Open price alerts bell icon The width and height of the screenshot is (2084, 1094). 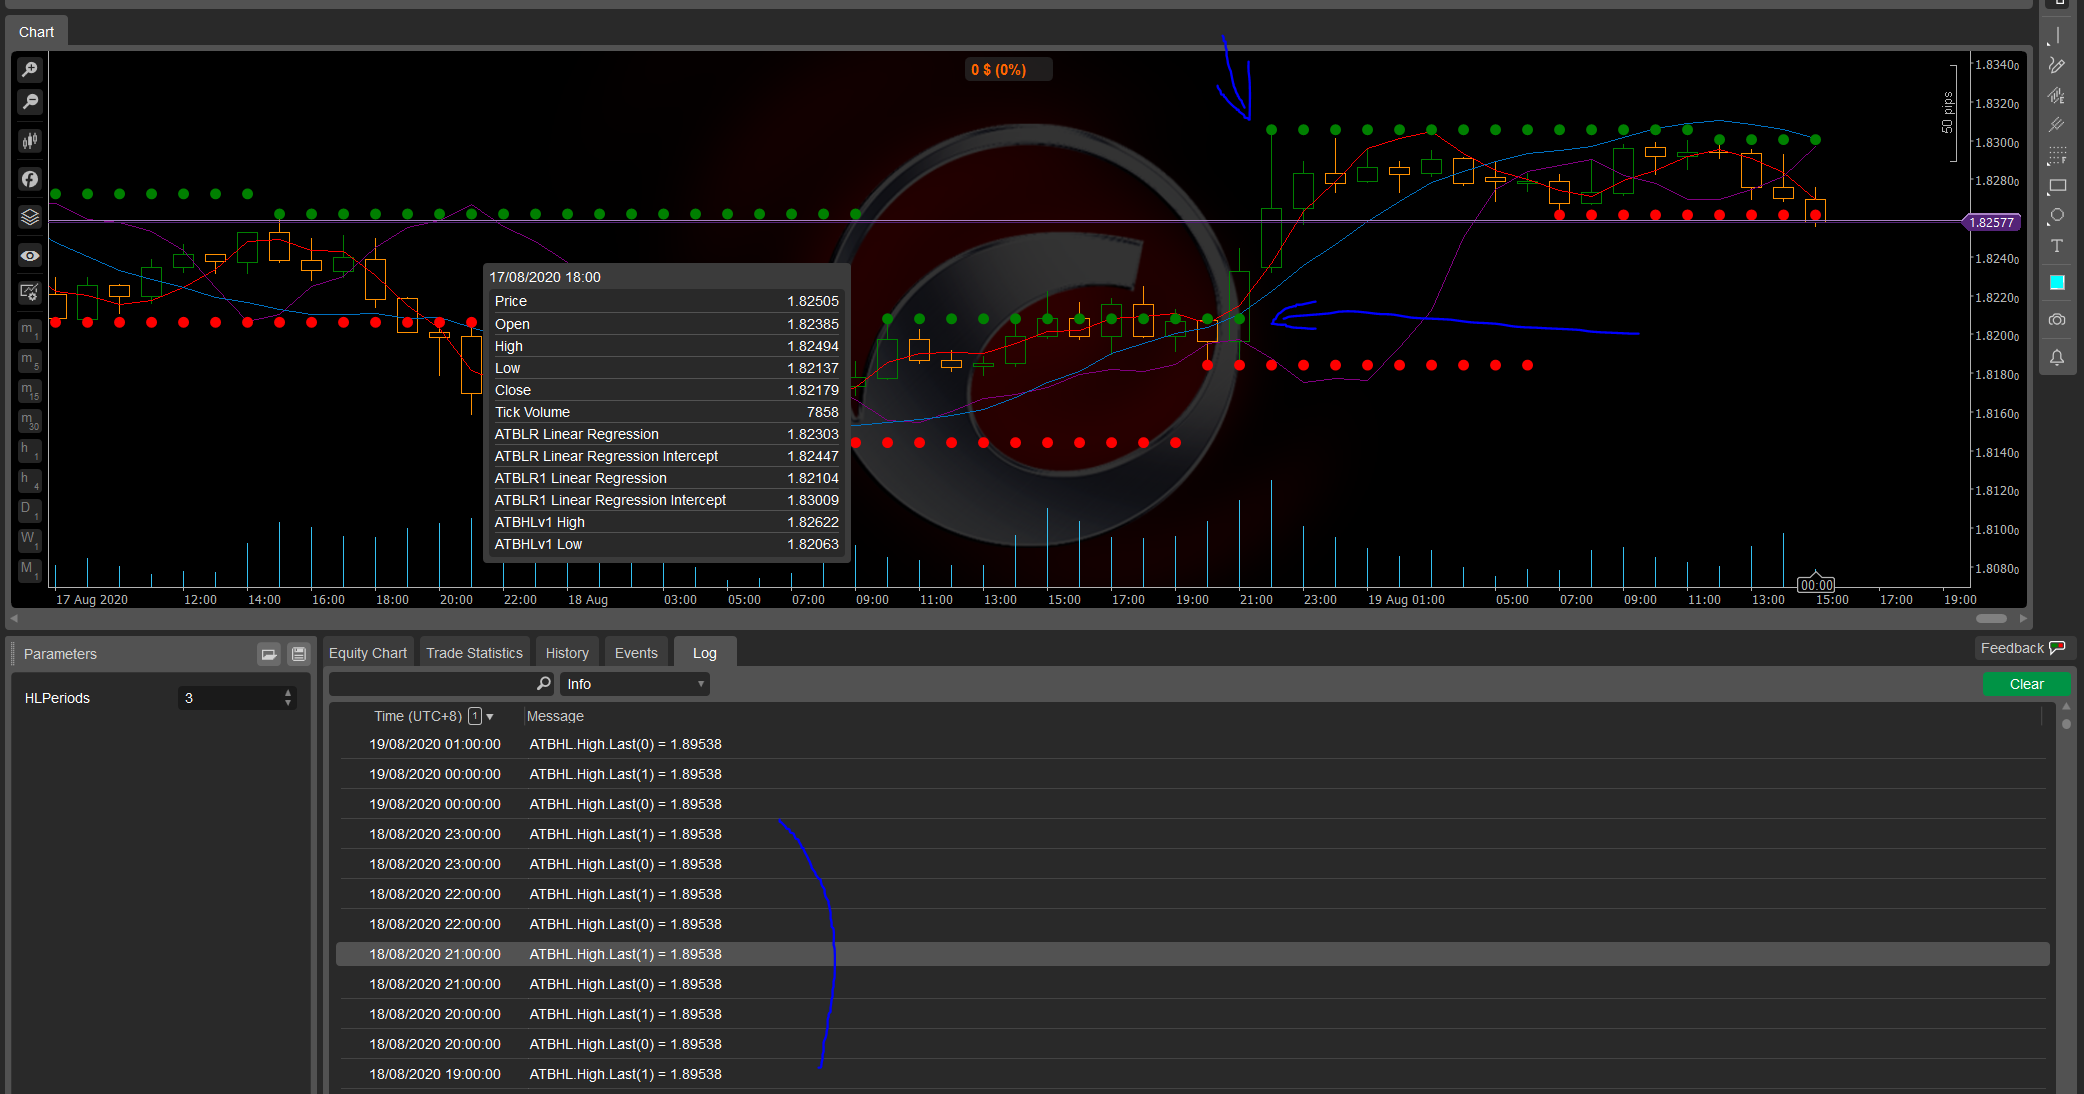point(2056,357)
